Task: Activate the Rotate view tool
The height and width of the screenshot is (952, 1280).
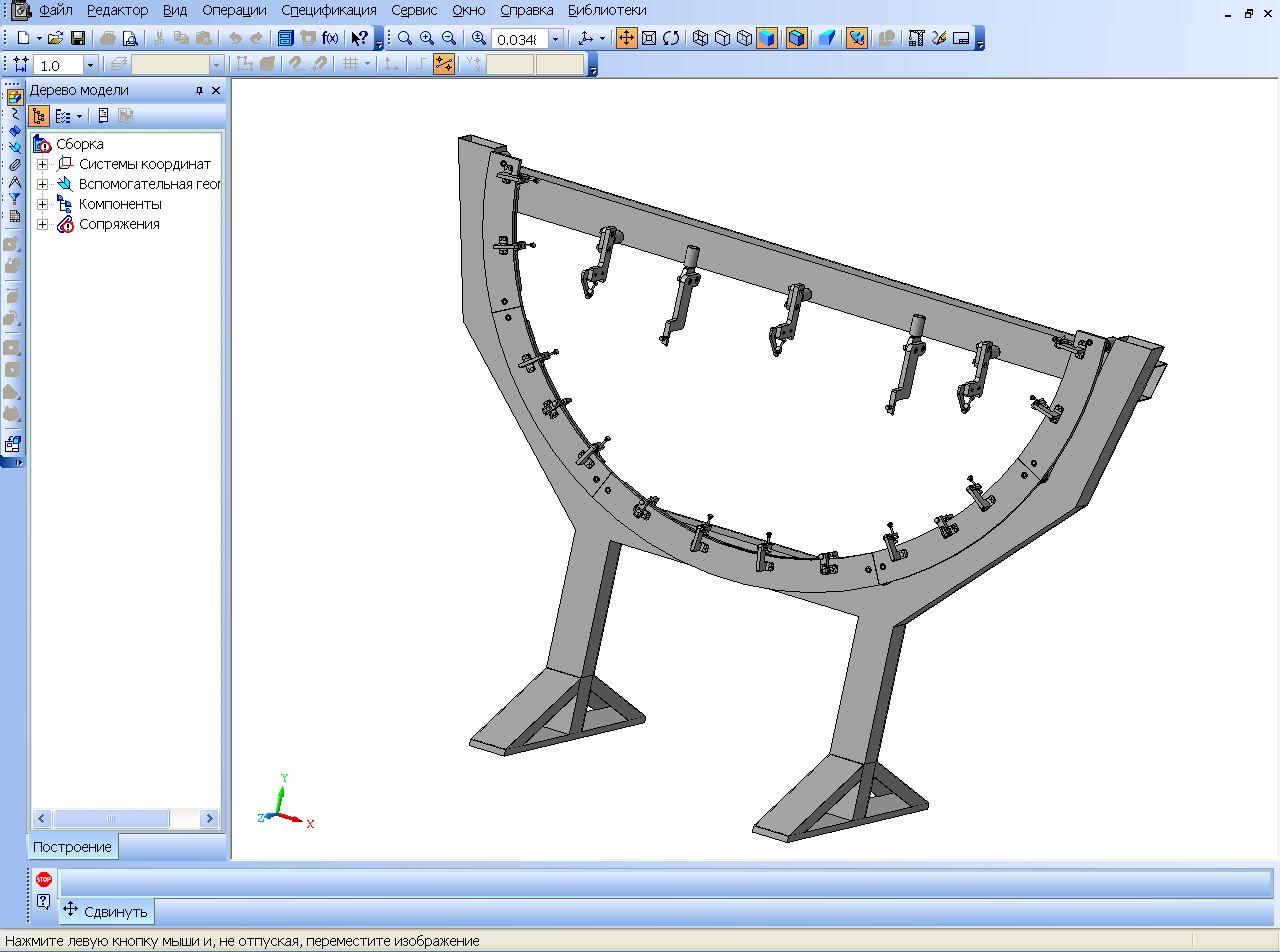Action: (671, 38)
